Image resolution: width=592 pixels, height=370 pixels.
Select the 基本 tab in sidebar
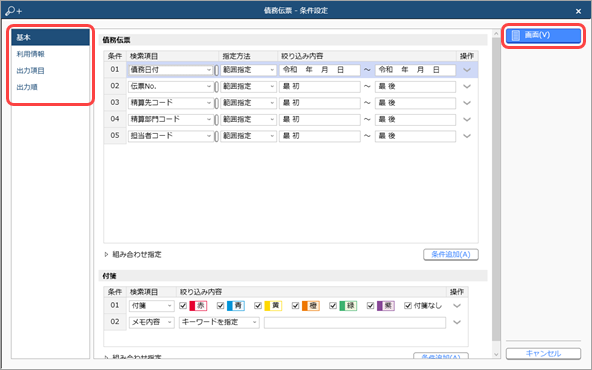tap(51, 37)
